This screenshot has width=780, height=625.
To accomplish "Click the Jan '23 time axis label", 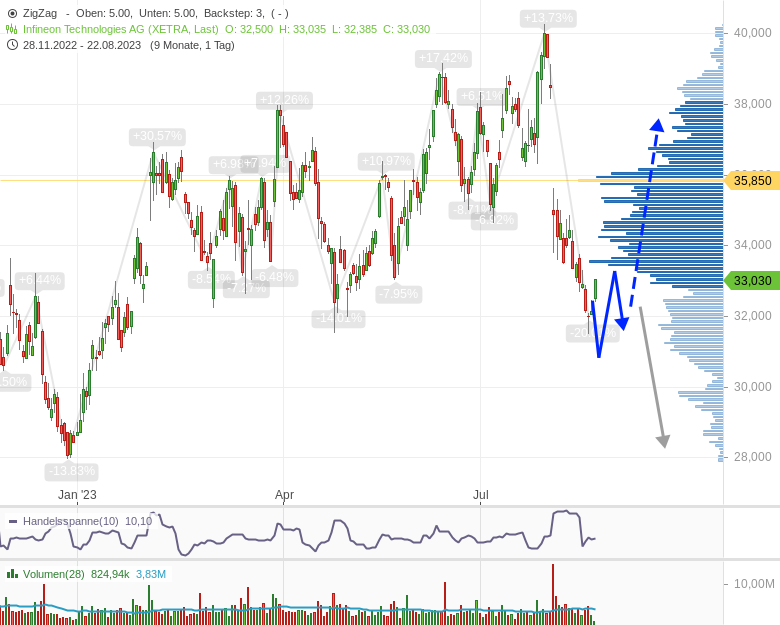I will pos(77,494).
